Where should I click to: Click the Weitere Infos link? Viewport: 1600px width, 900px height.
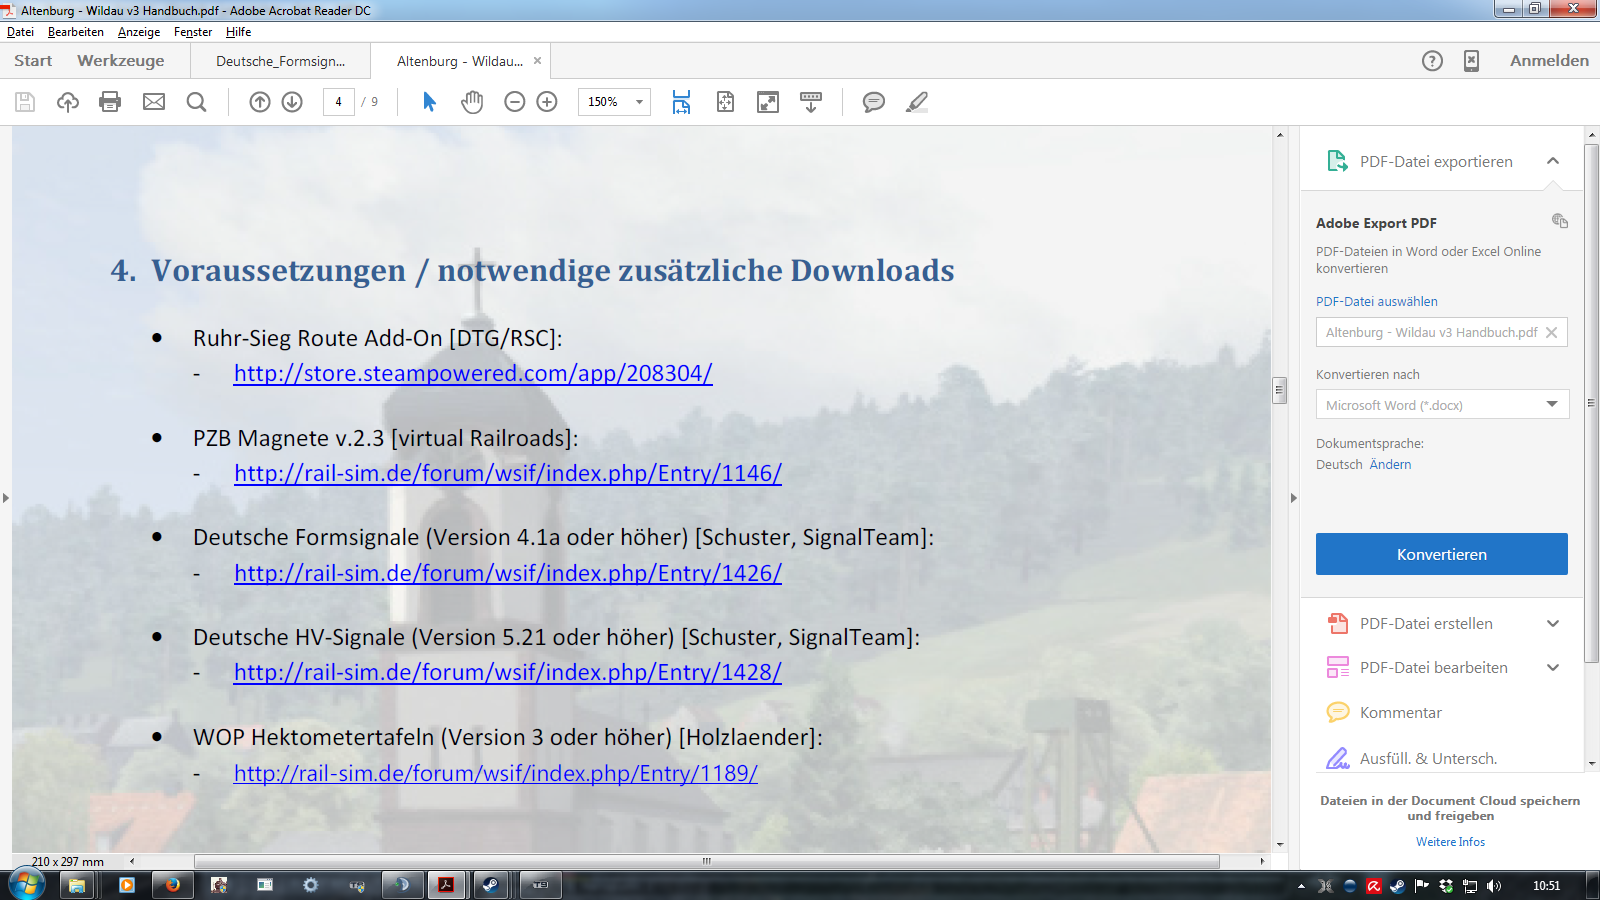pos(1450,842)
